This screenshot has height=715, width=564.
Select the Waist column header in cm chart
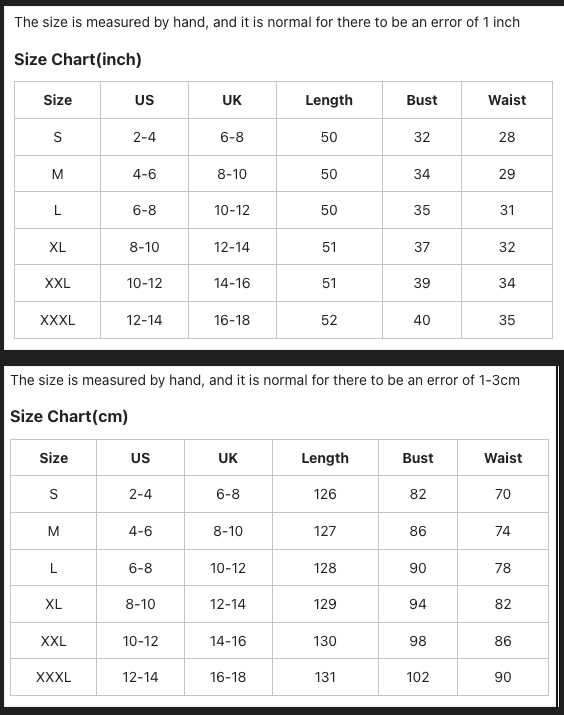[x=503, y=458]
